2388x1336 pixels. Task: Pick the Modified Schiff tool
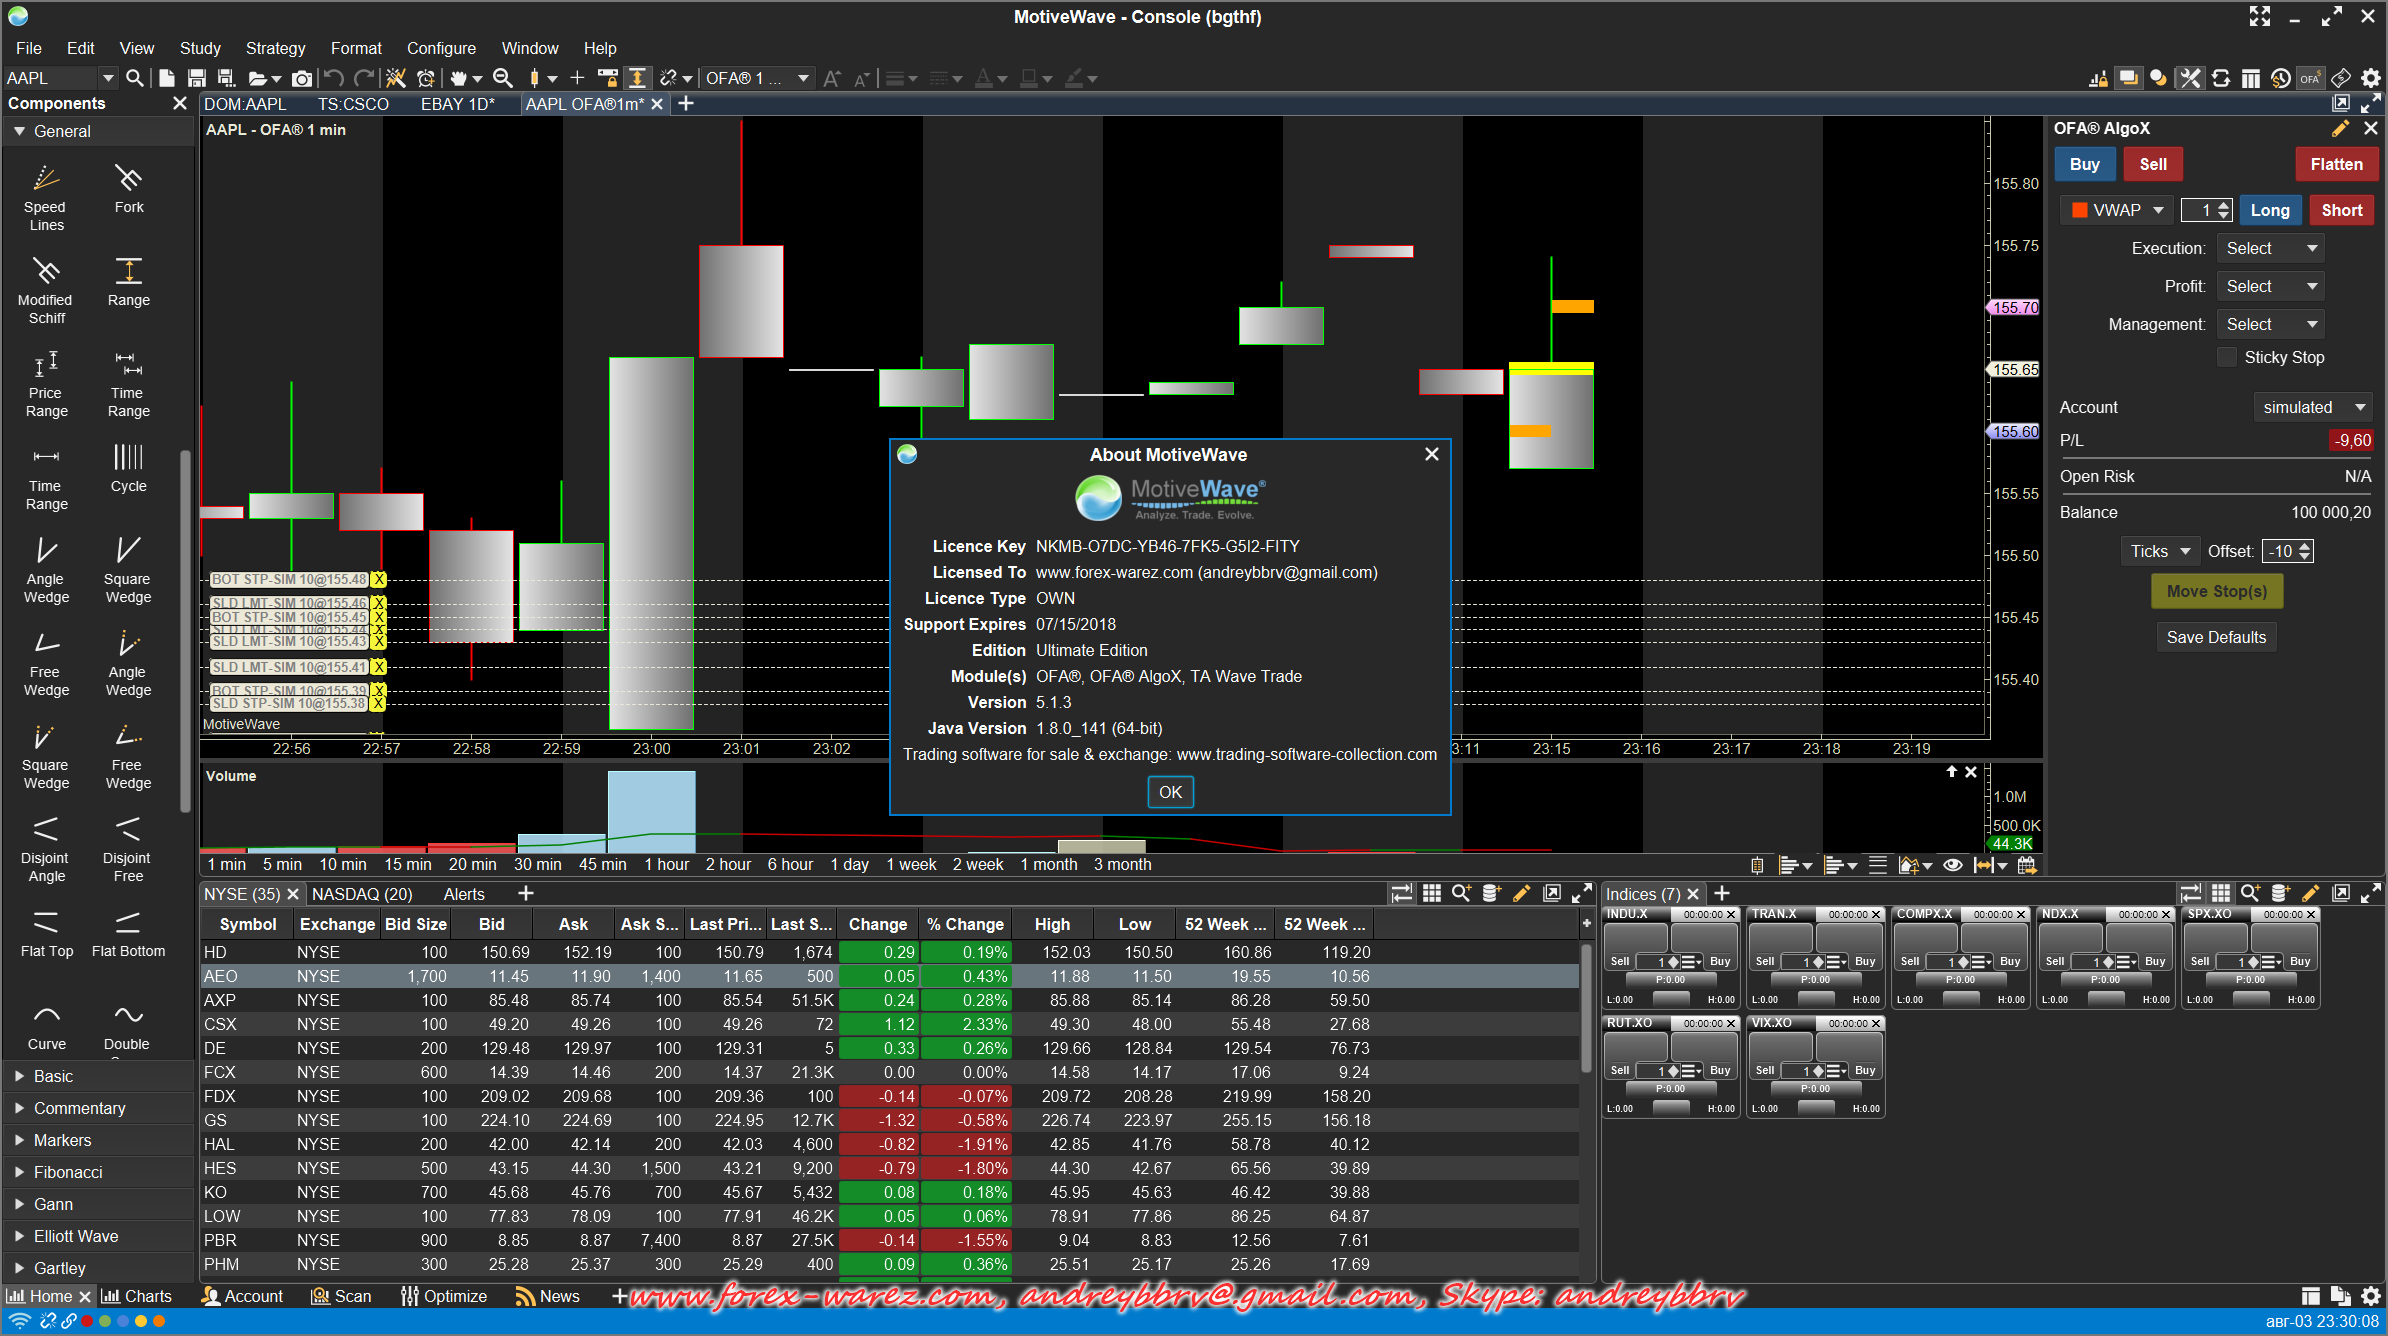[46, 280]
